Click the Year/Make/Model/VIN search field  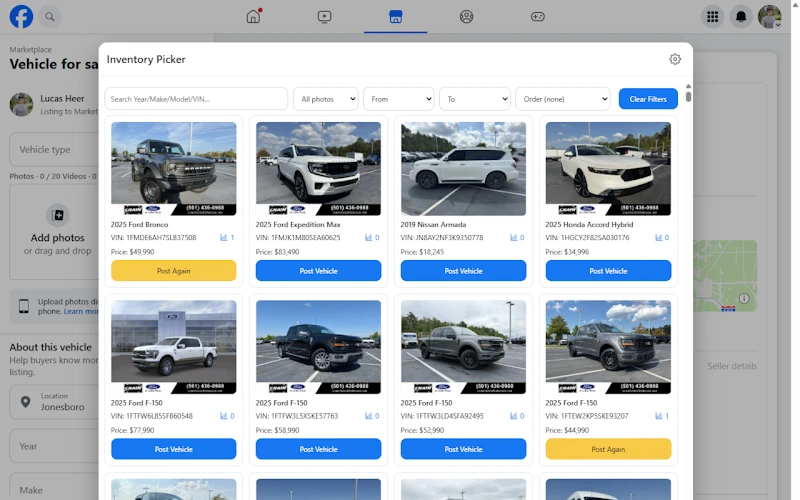[x=196, y=98]
